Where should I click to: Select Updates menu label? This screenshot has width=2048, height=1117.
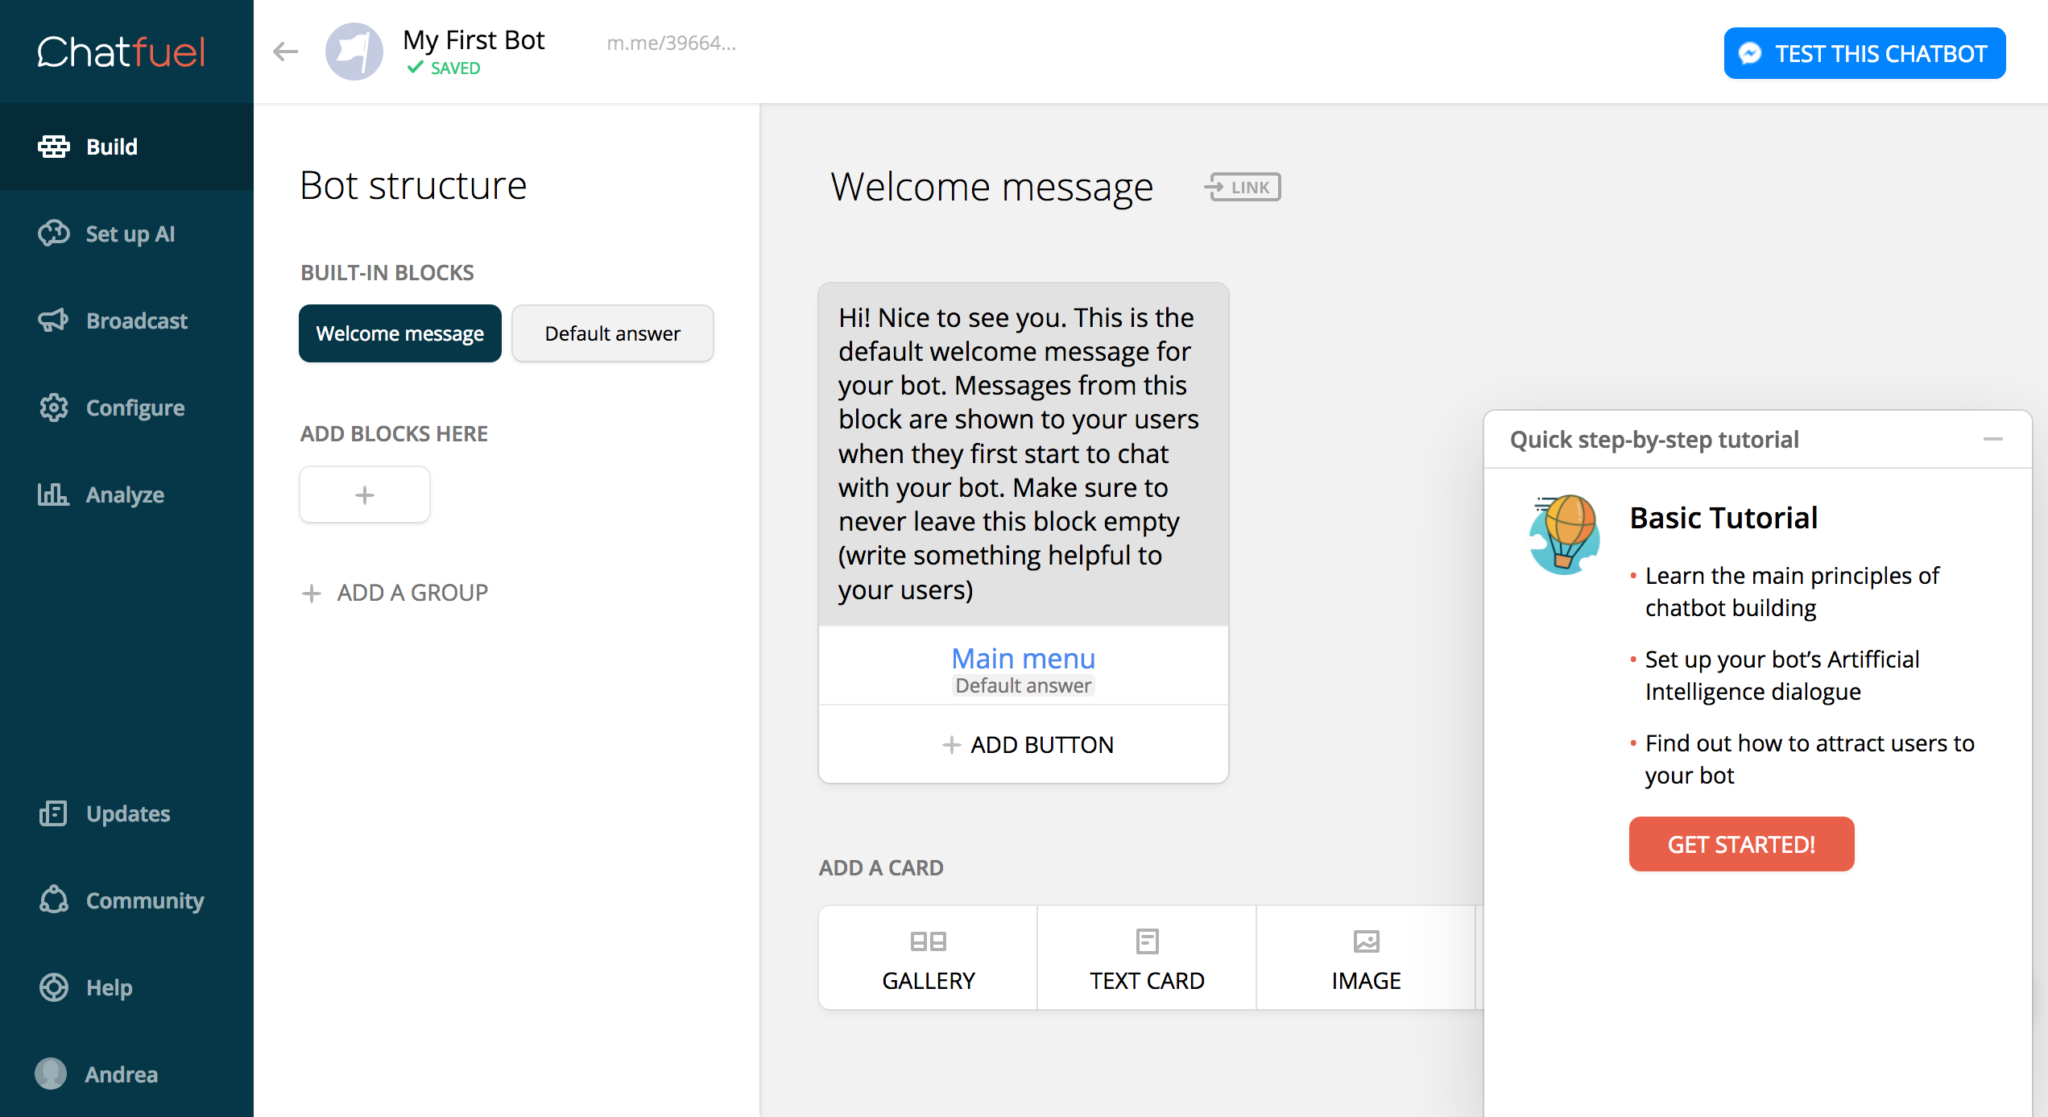(x=128, y=814)
